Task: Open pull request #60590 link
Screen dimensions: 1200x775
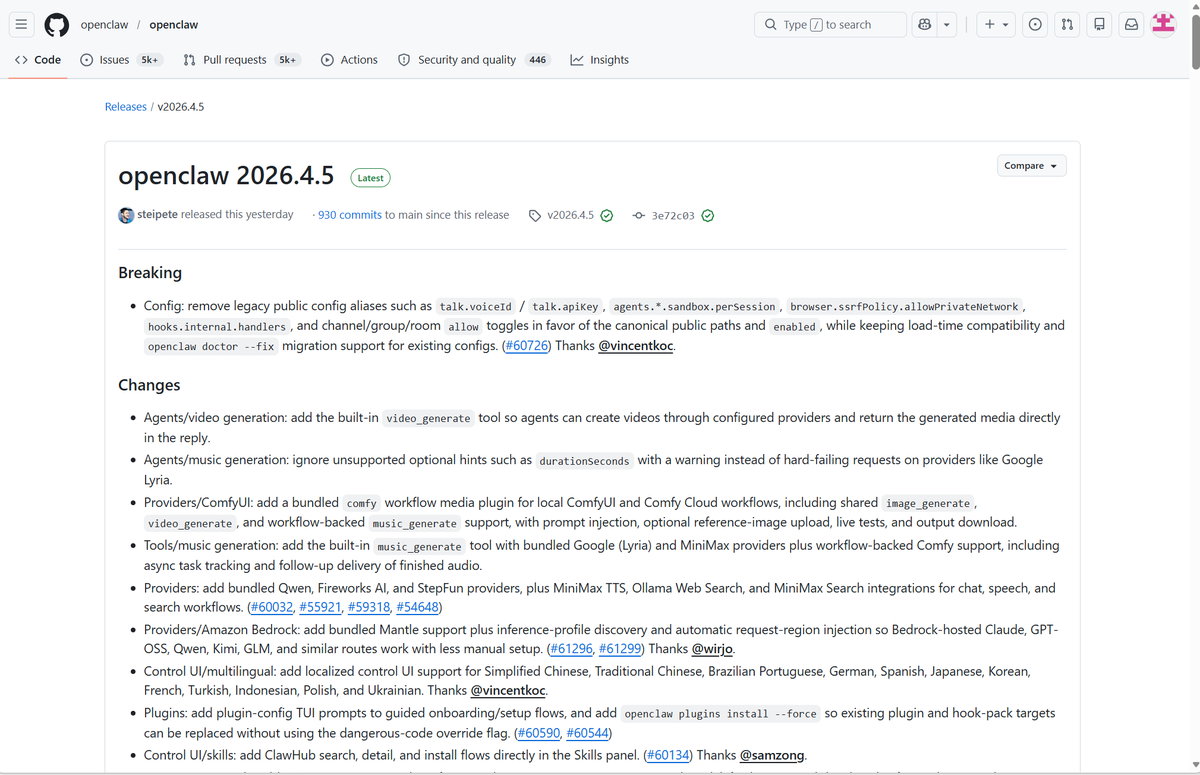Action: [541, 733]
